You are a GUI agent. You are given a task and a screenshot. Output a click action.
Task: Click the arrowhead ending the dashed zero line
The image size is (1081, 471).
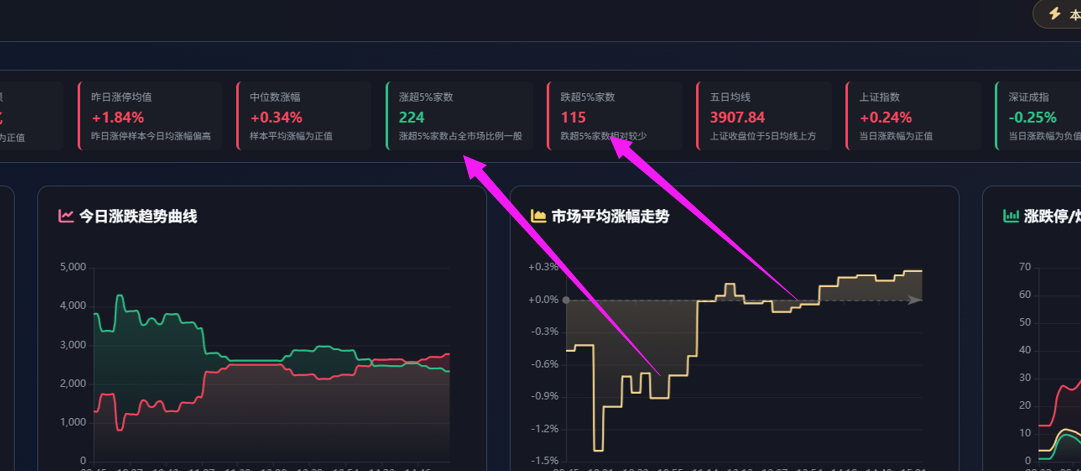(x=915, y=300)
